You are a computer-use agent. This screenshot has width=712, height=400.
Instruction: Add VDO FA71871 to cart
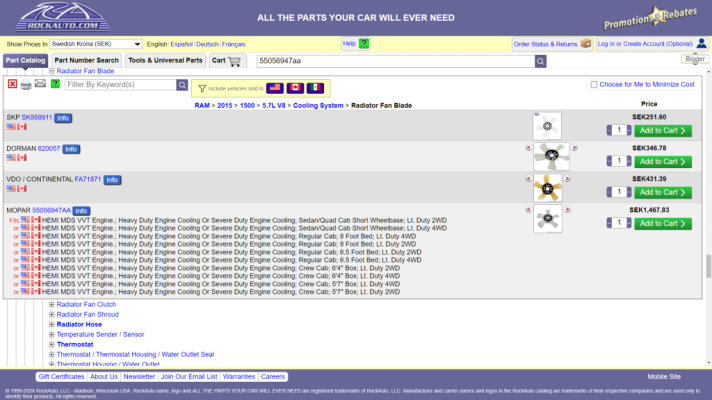[663, 193]
